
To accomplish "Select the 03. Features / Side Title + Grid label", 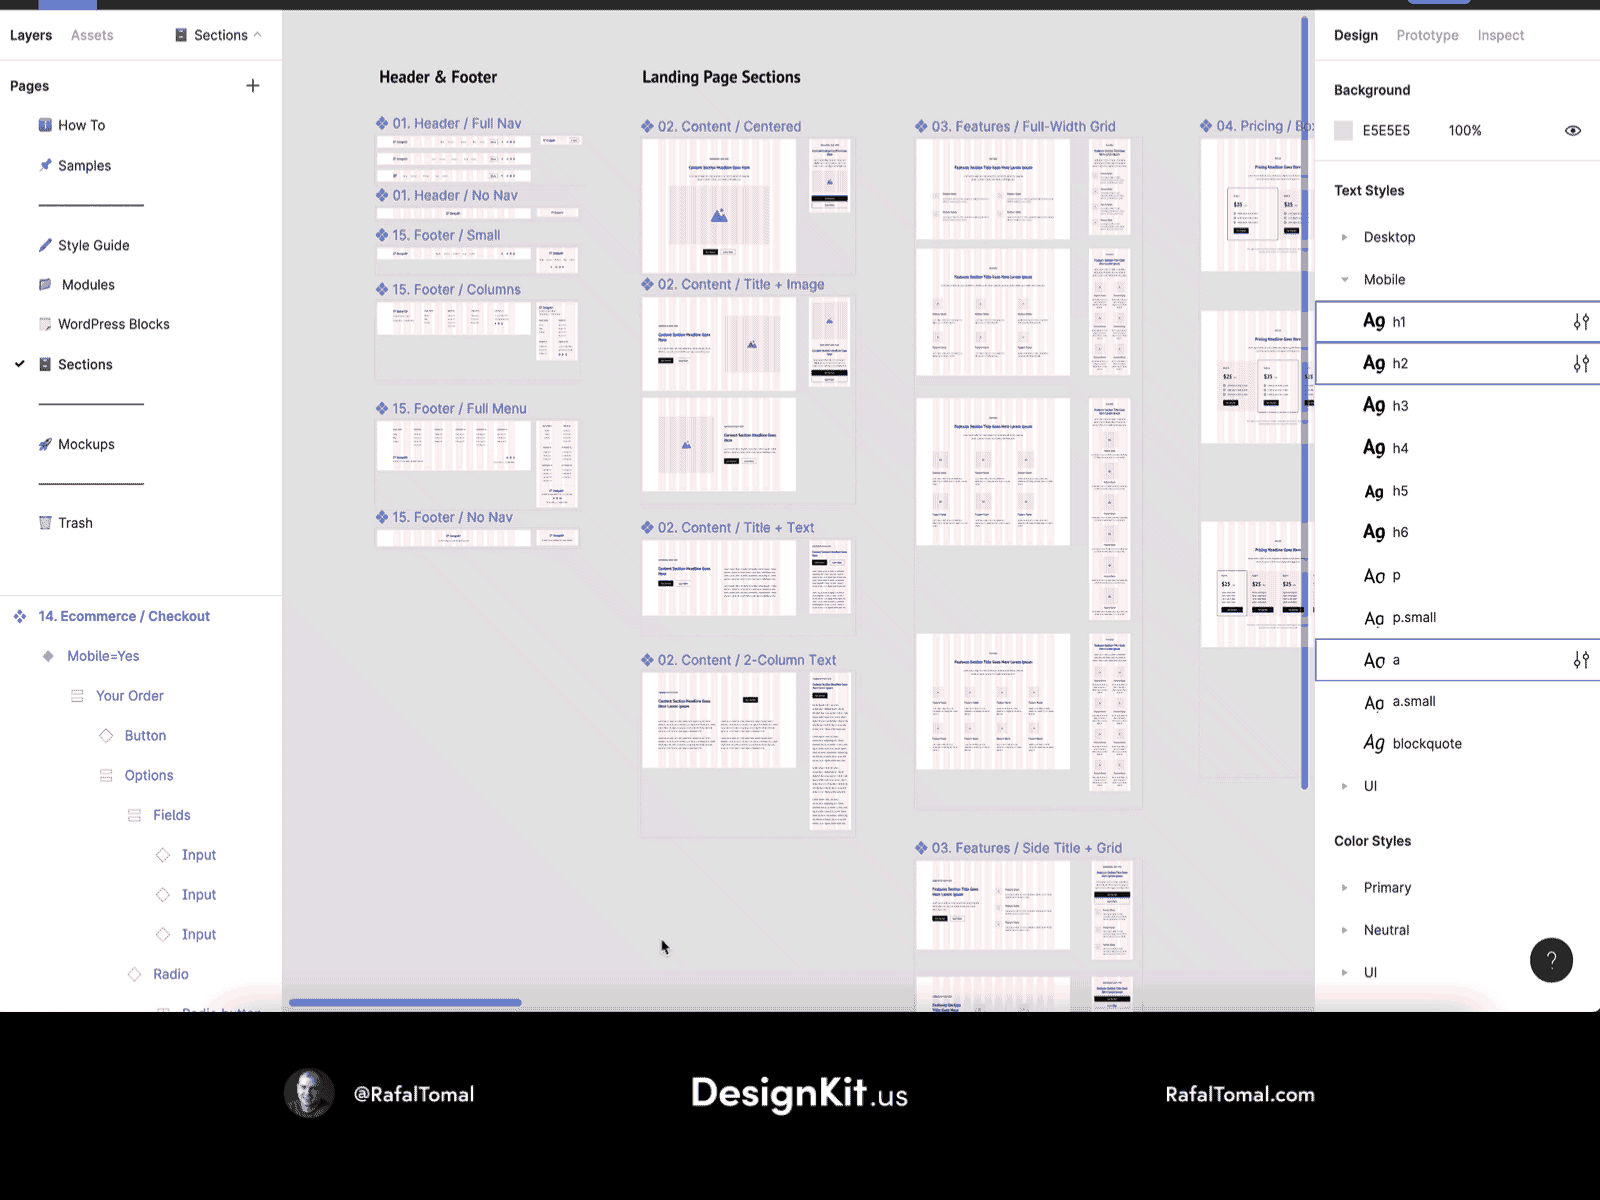I will point(1027,848).
